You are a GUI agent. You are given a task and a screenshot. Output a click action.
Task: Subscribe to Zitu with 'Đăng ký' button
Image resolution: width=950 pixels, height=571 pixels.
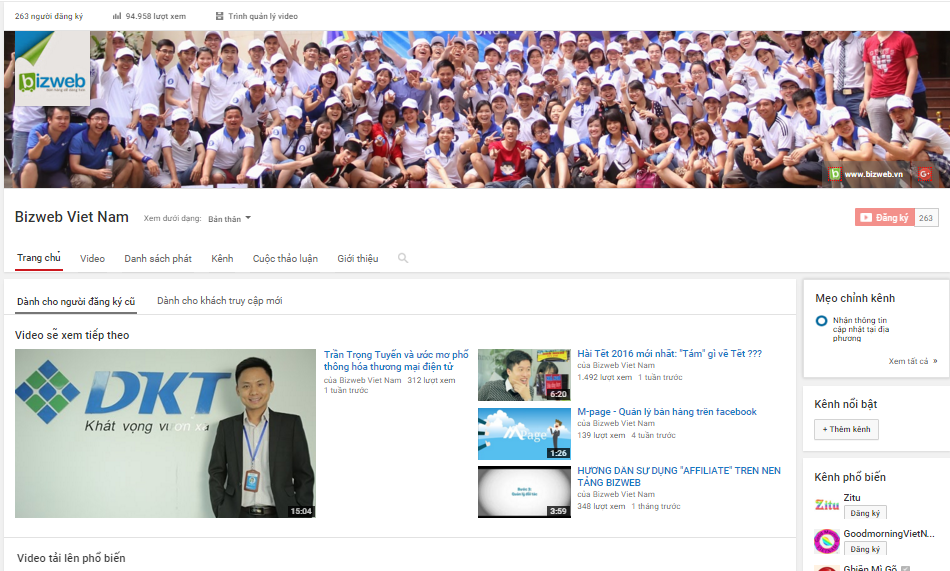click(x=865, y=513)
